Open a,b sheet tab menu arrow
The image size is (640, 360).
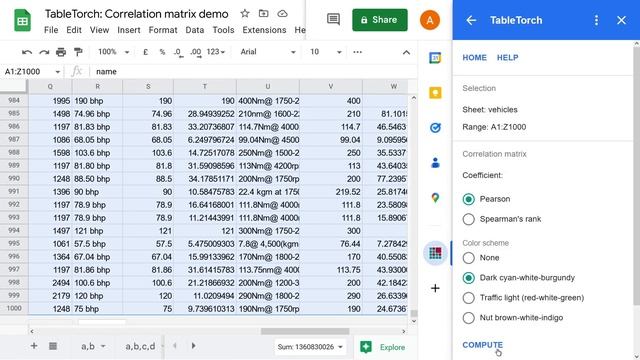[103, 346]
